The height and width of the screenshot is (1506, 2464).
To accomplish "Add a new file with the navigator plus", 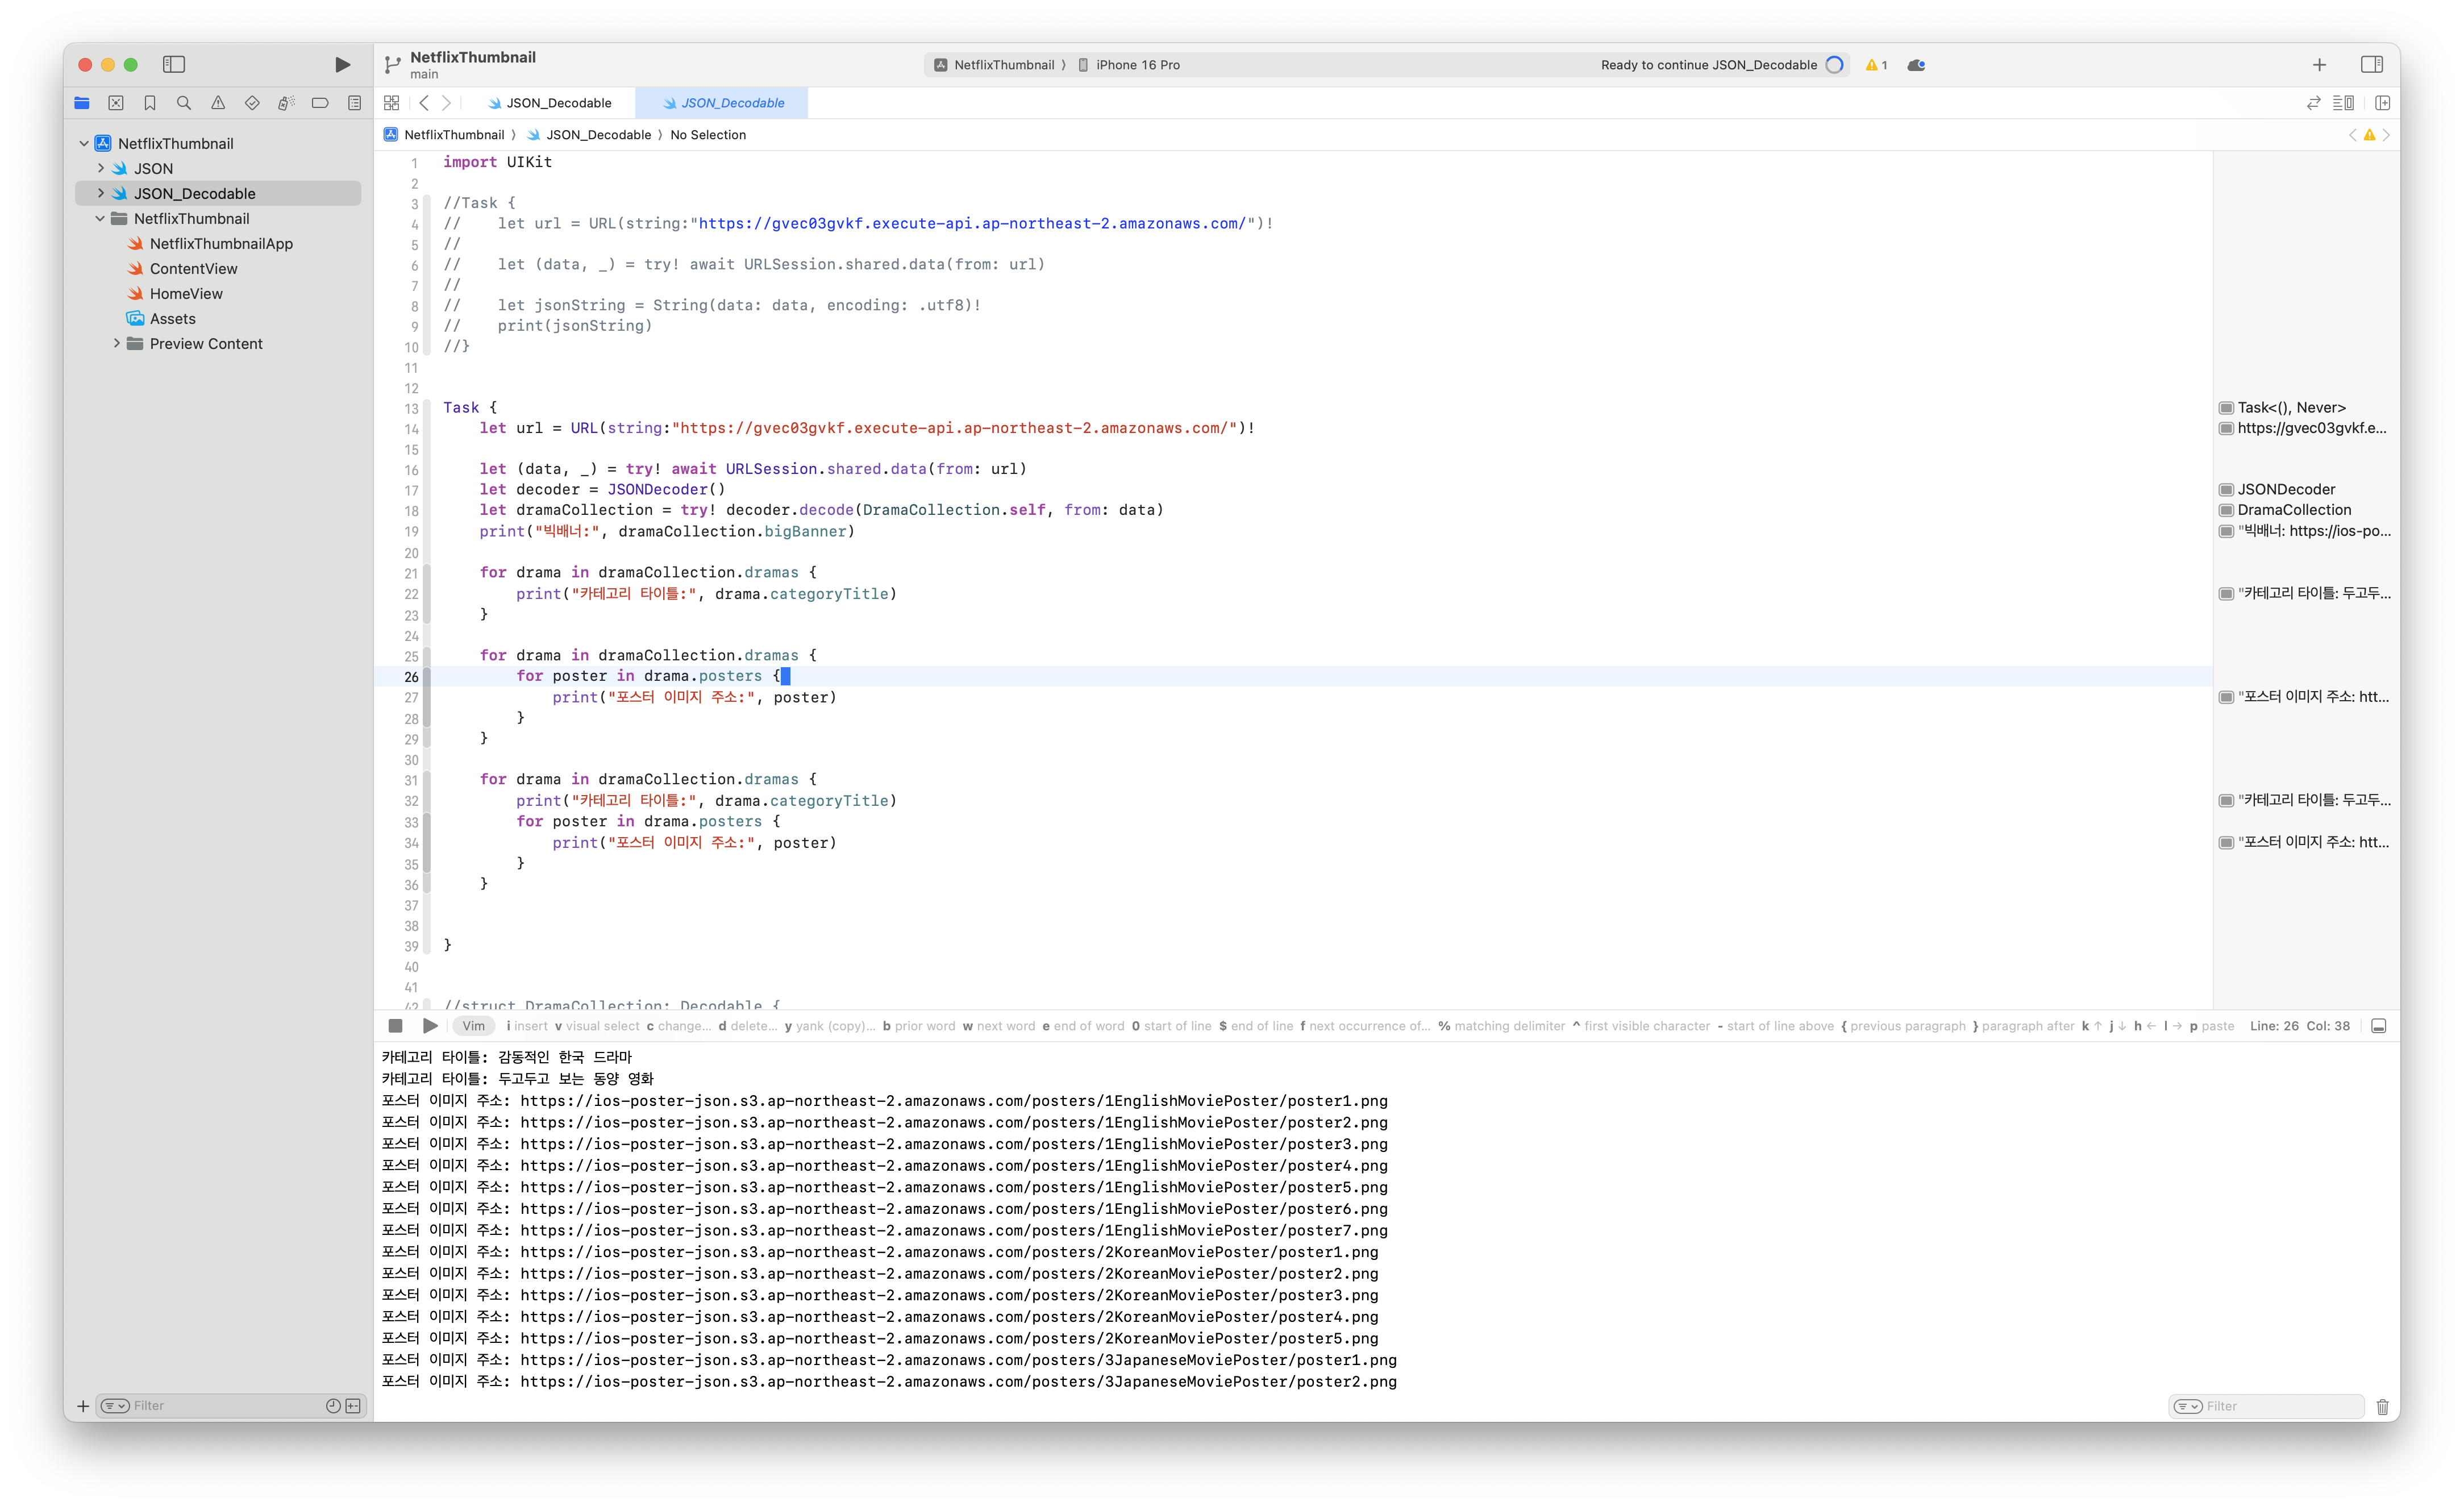I will click(x=83, y=1406).
